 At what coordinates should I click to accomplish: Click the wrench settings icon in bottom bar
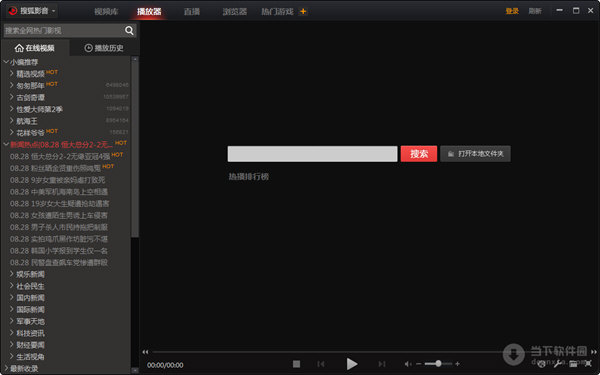(x=558, y=364)
